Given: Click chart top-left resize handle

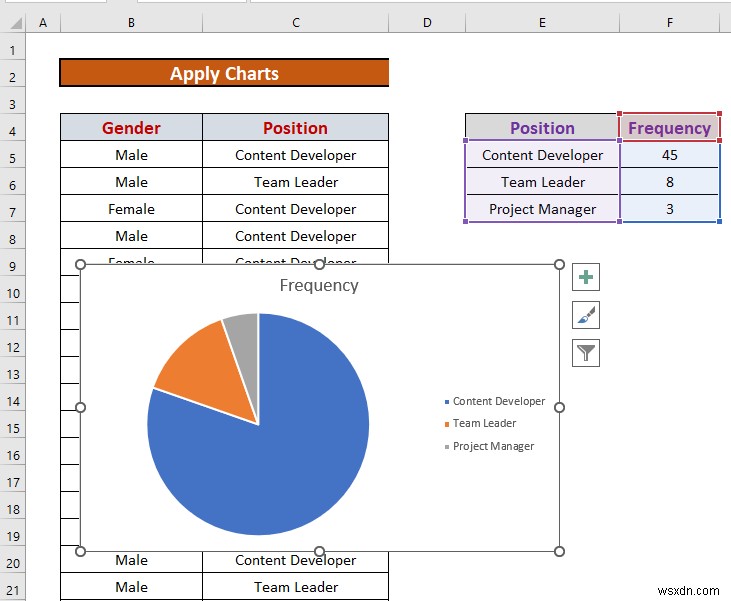Looking at the screenshot, I should click(x=80, y=264).
